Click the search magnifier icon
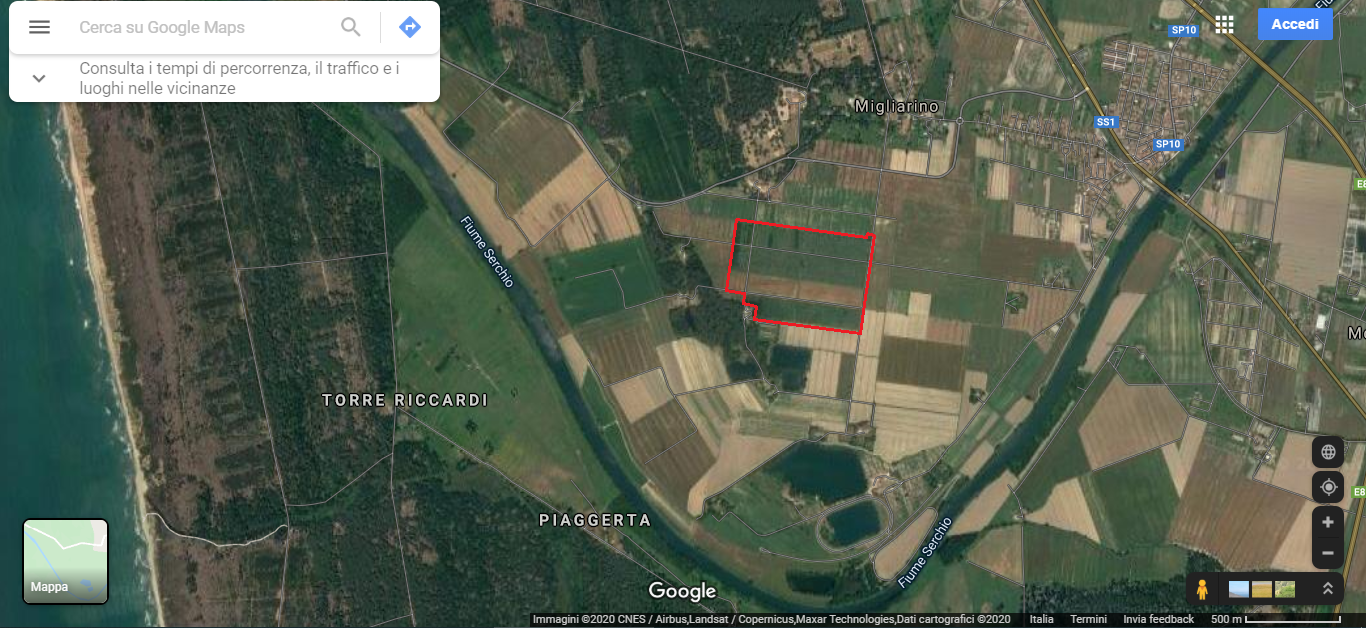The width and height of the screenshot is (1367, 631). coord(351,27)
